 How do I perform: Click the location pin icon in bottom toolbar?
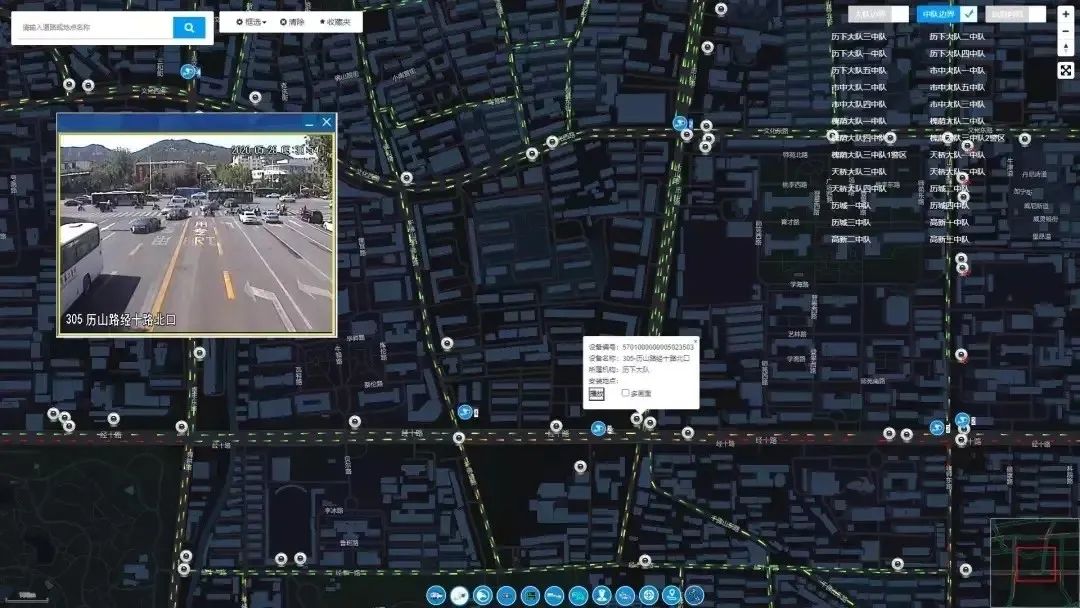[672, 596]
